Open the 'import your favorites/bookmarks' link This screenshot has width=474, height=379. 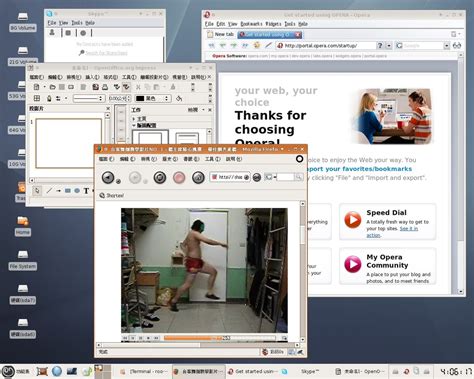[x=359, y=169]
